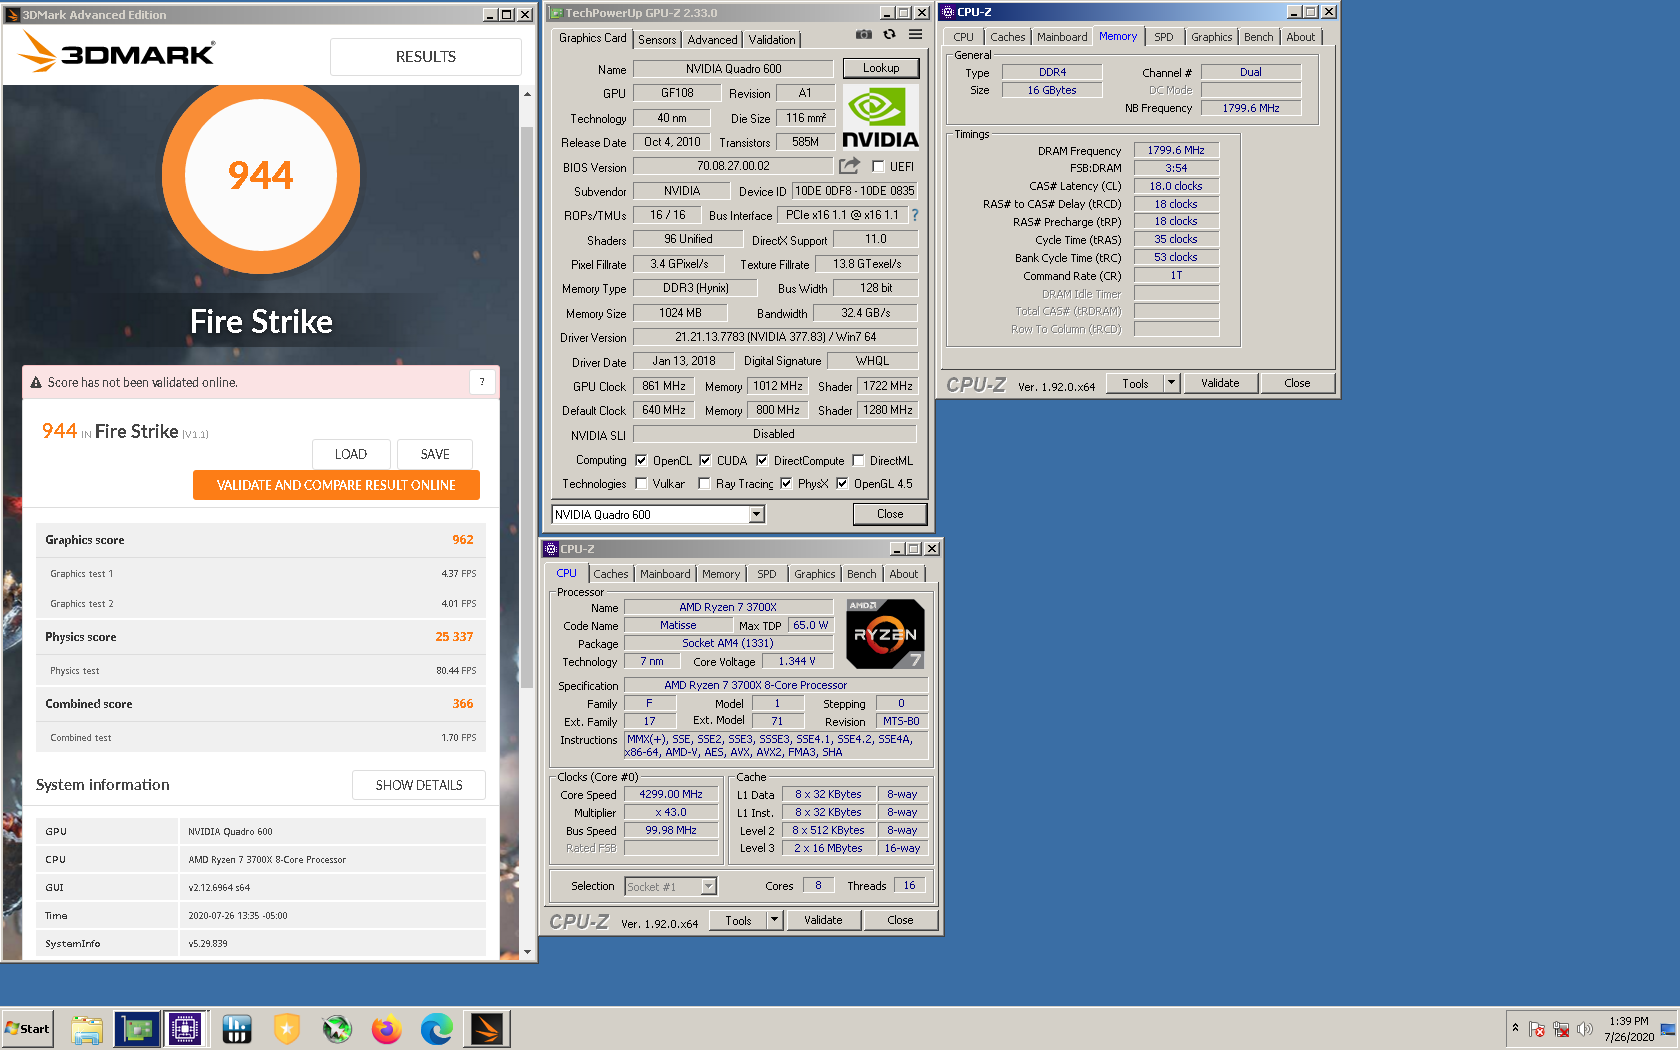Click the LOAD button in 3DMark

[350, 454]
